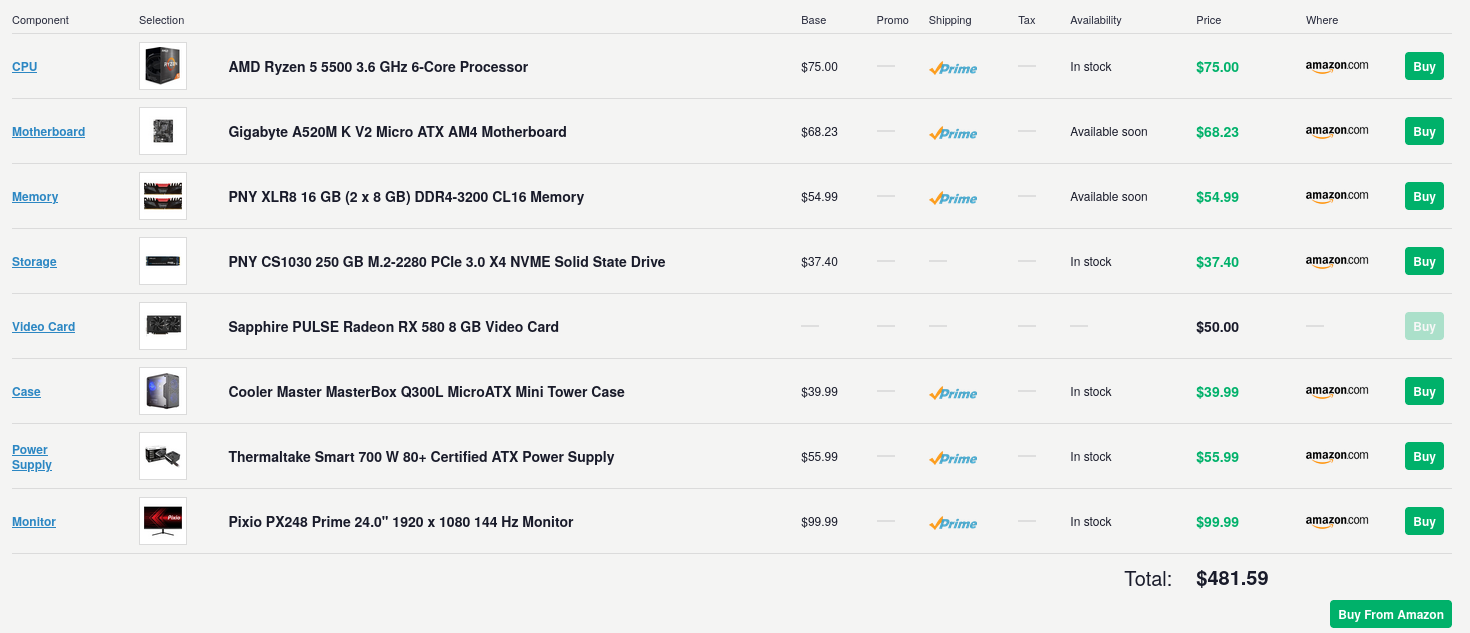1470x633 pixels.
Task: Open the Power Supply component link
Action: (32, 457)
